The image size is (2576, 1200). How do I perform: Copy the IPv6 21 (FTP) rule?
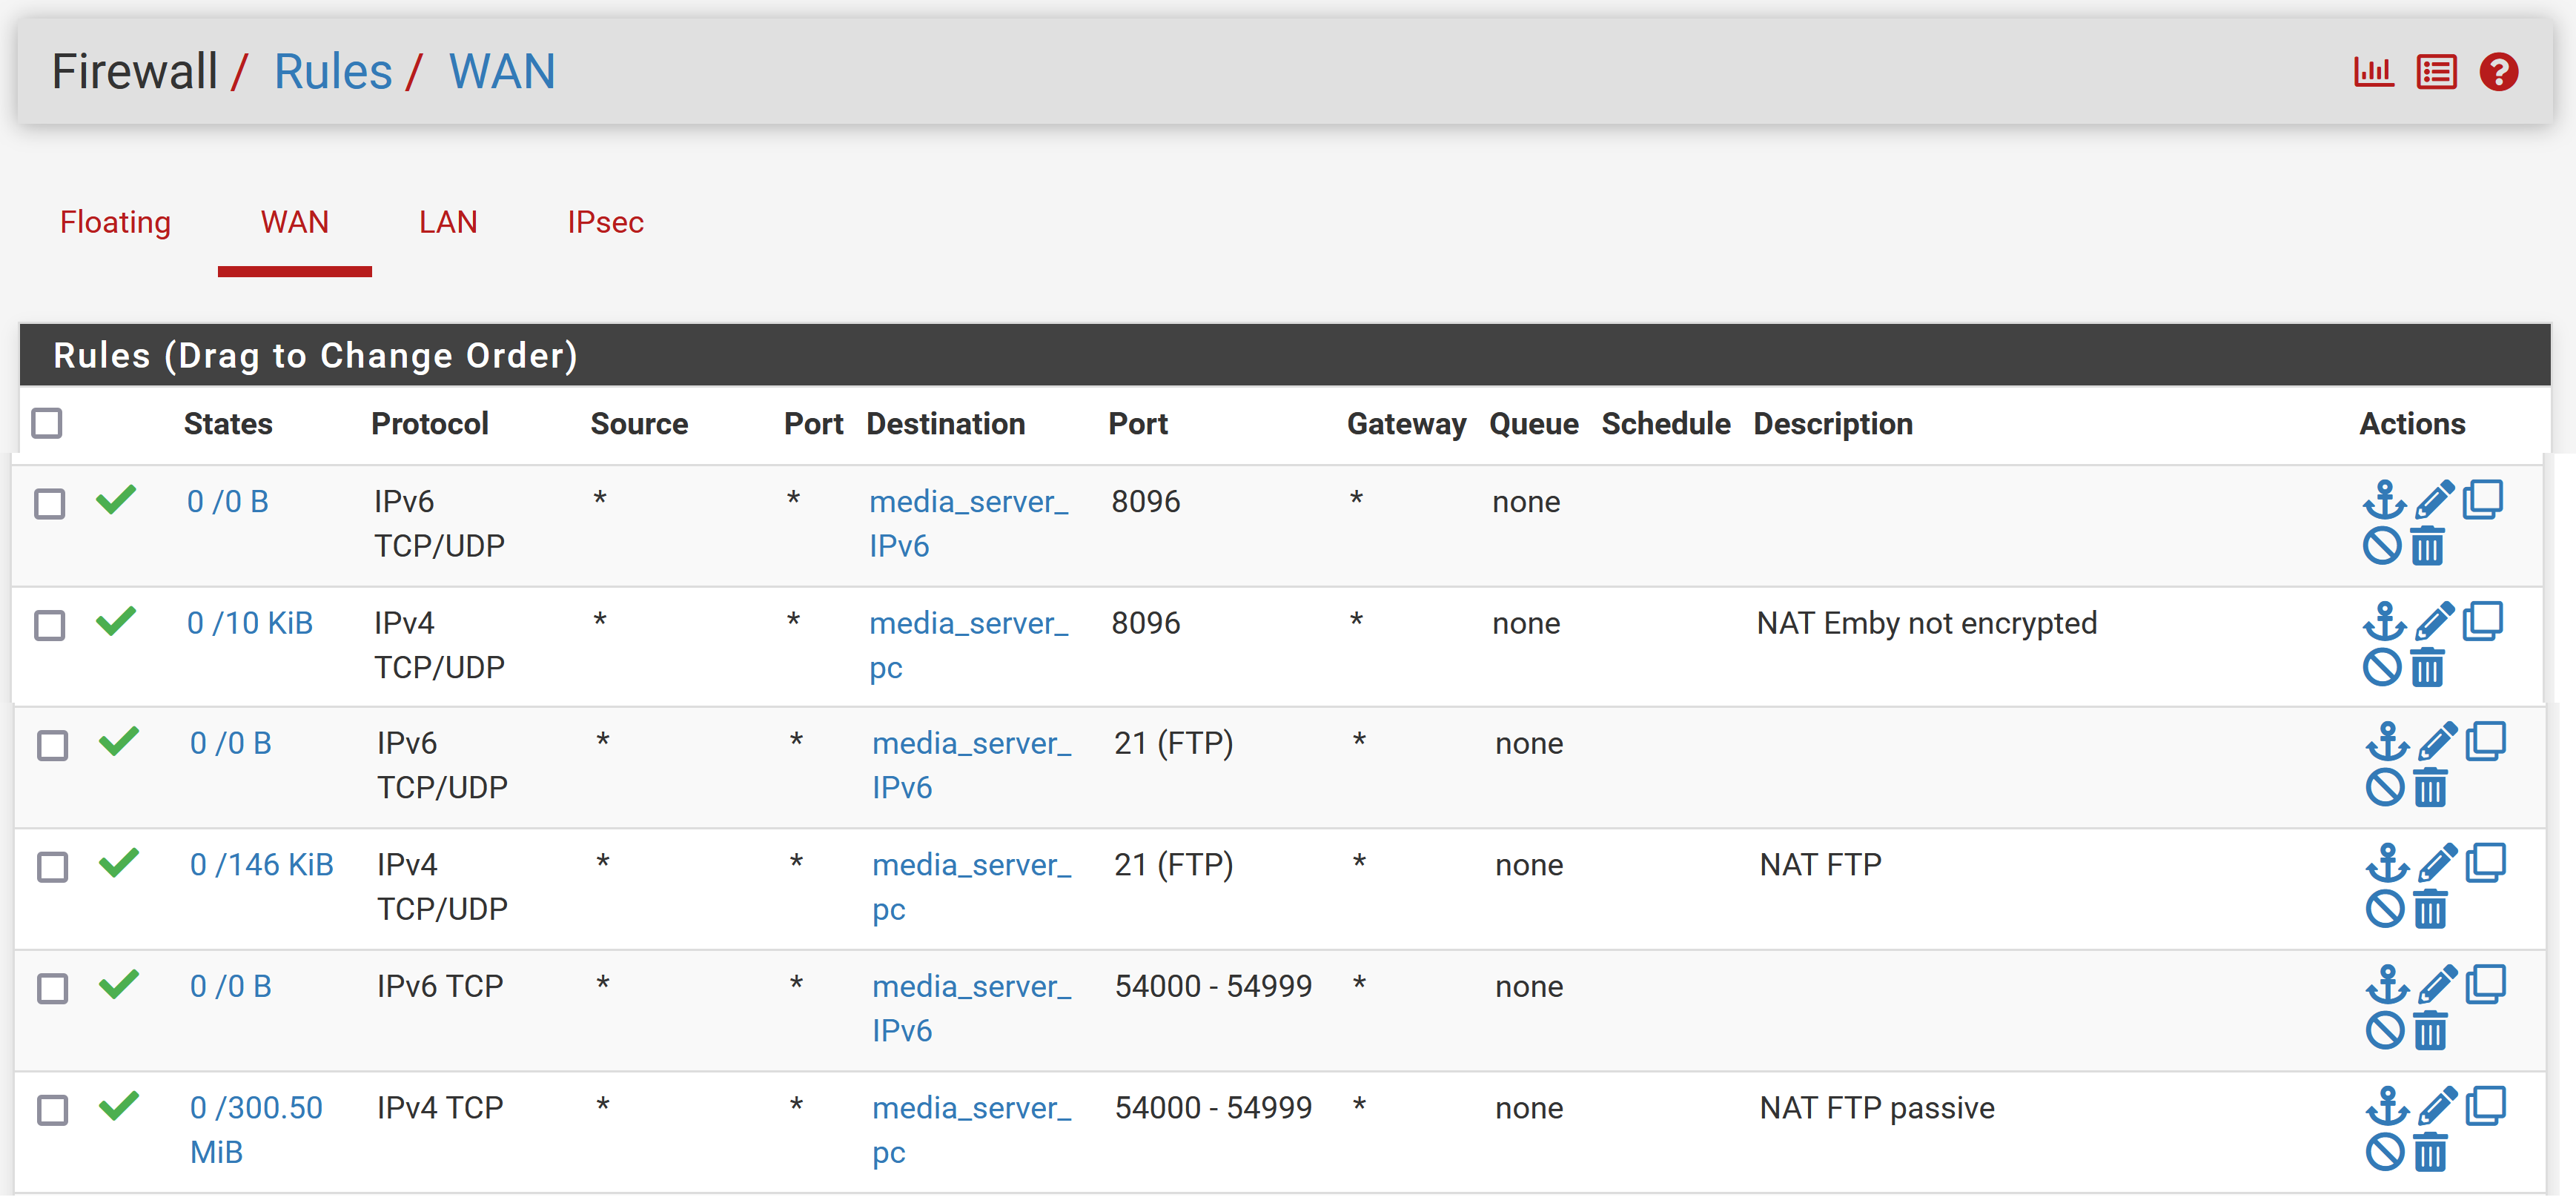click(x=2485, y=741)
